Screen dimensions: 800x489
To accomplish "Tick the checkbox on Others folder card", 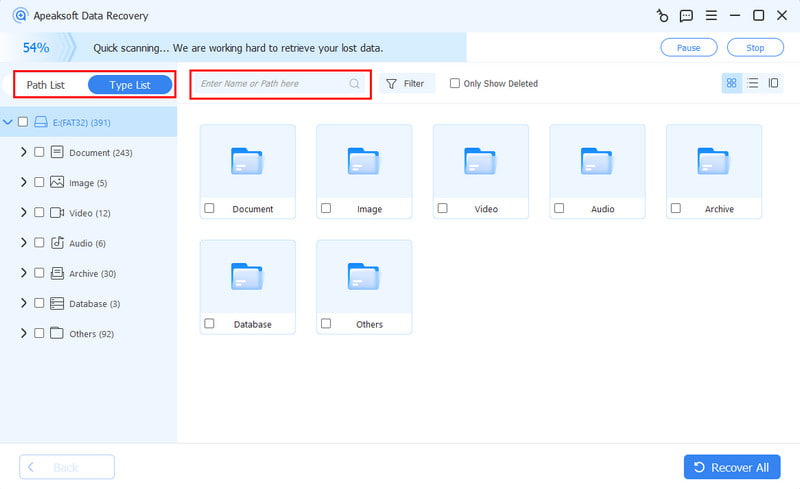I will 326,323.
